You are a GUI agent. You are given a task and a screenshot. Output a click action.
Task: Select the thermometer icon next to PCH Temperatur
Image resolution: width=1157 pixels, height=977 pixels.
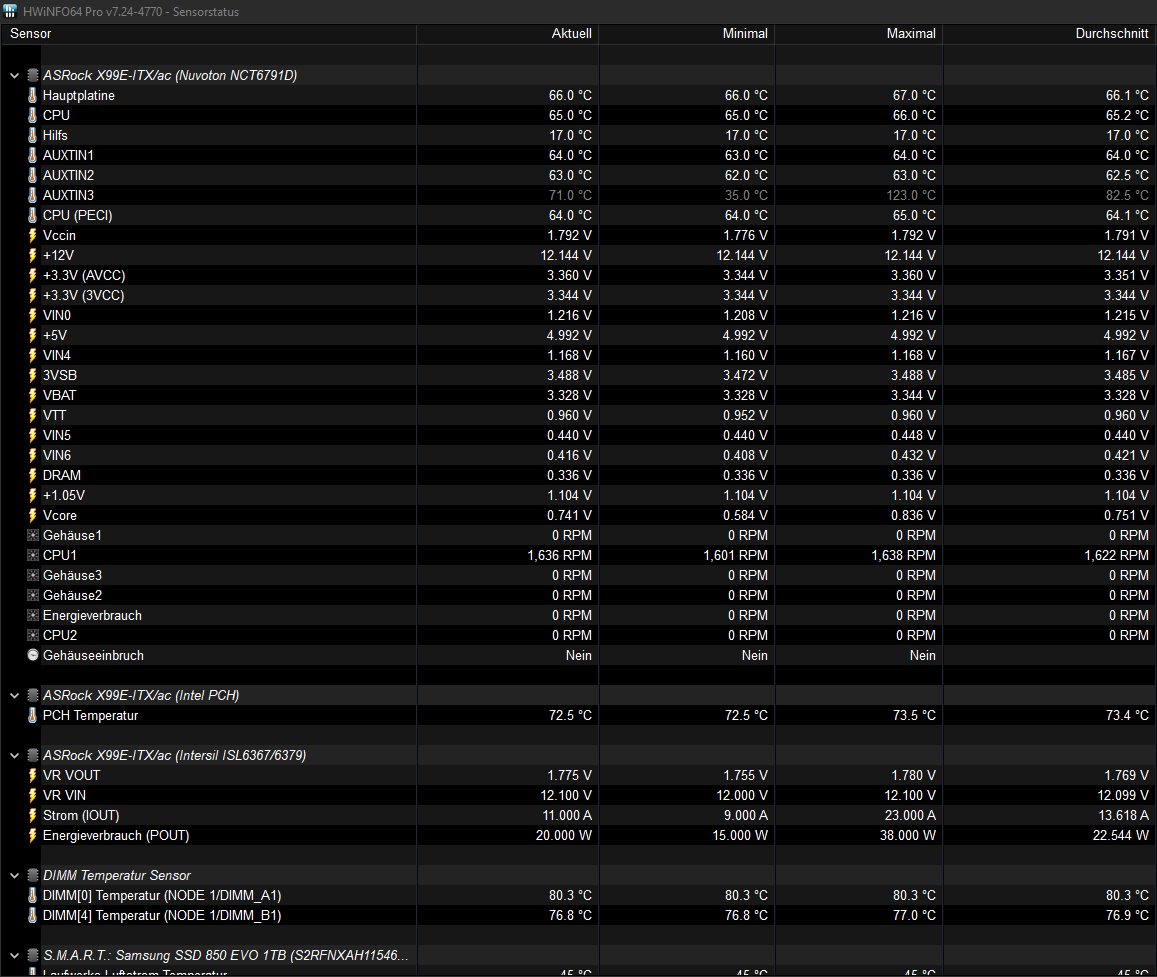point(32,715)
